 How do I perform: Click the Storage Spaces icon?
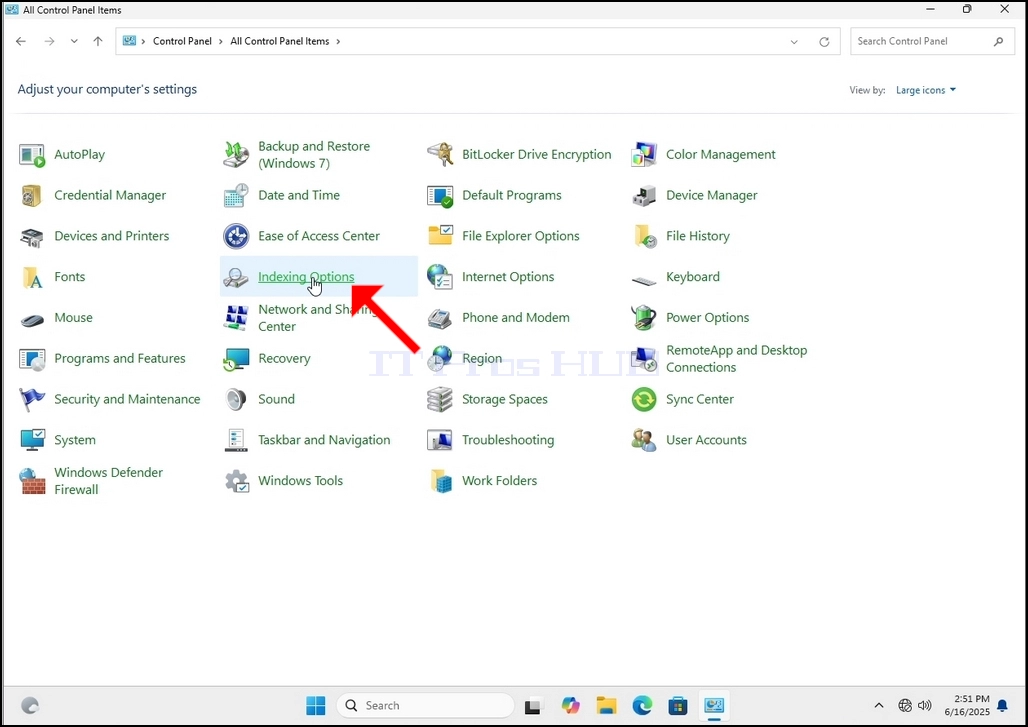coord(440,399)
